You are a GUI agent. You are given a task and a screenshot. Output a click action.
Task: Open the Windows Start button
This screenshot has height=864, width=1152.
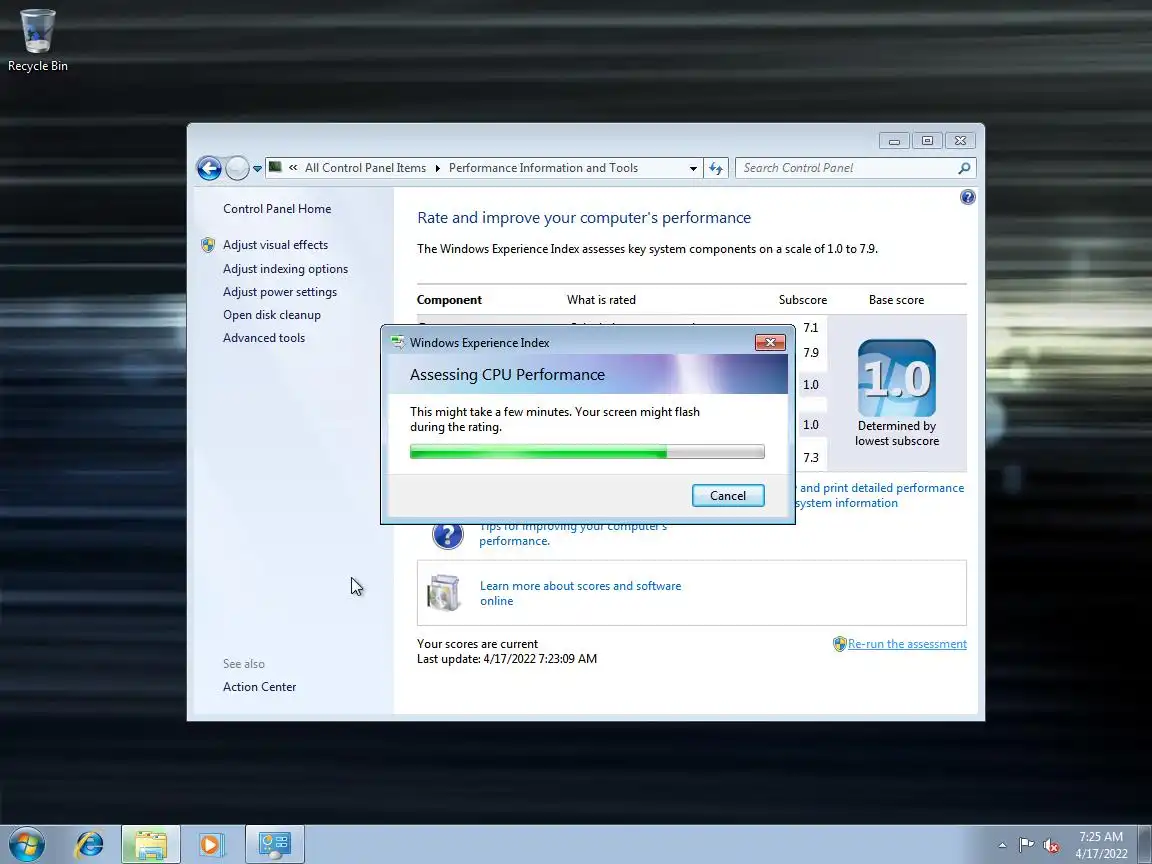(26, 845)
